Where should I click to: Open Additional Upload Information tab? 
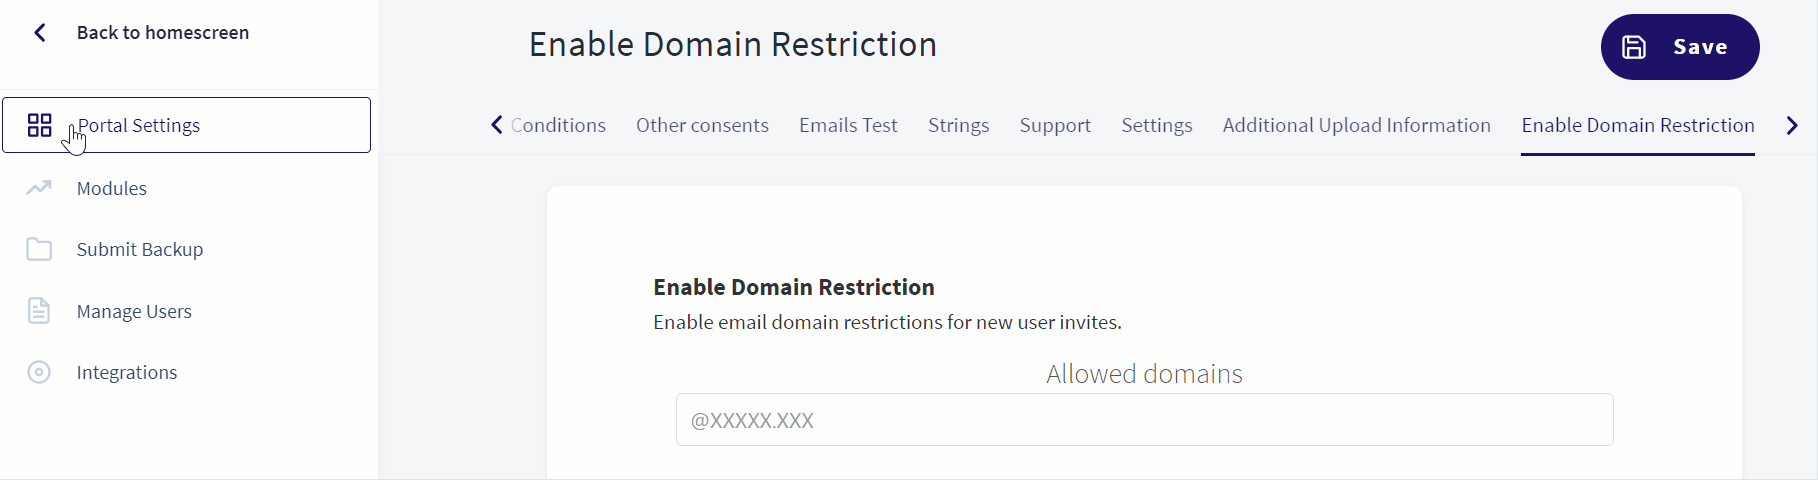[1356, 125]
